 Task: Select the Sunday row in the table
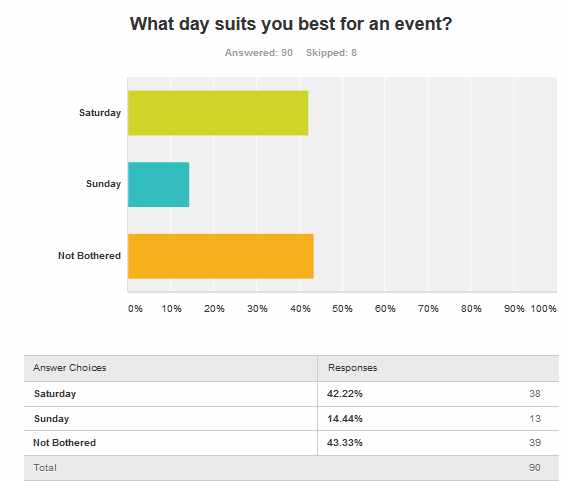pyautogui.click(x=292, y=419)
